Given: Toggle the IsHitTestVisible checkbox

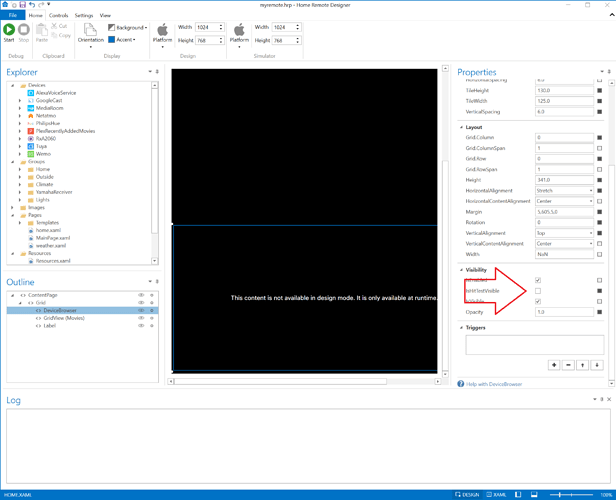Looking at the screenshot, I should pyautogui.click(x=538, y=291).
